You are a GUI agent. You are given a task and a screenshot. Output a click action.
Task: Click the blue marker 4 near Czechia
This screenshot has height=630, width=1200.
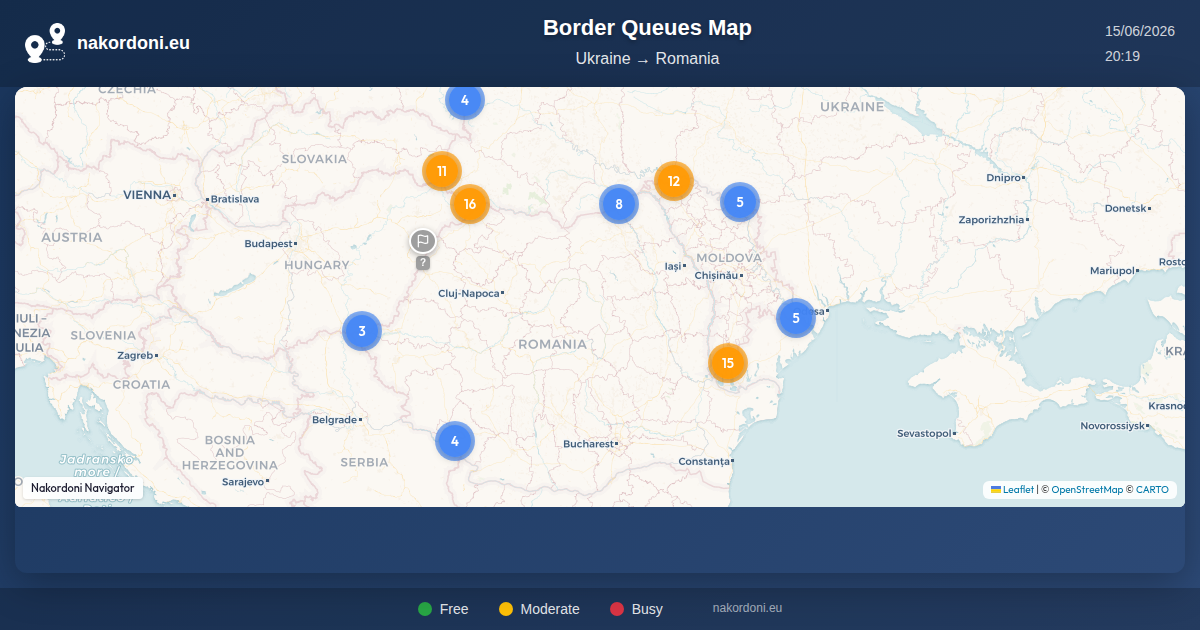point(465,100)
